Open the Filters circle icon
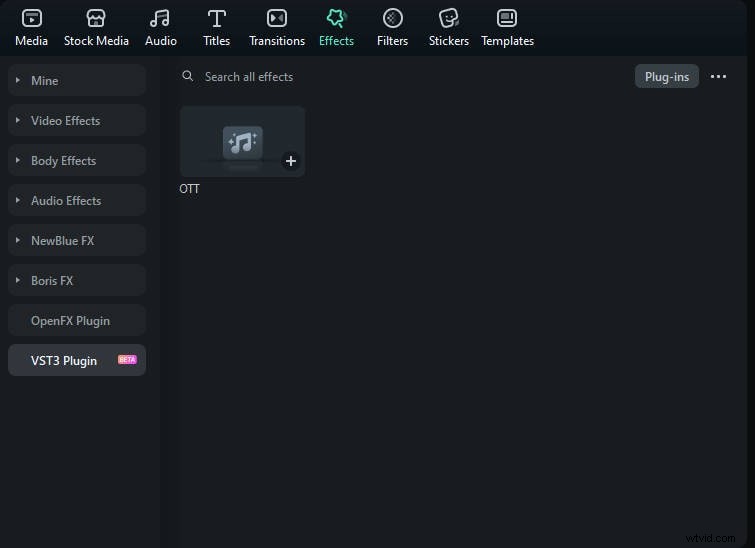Viewport: 755px width, 548px height. tap(392, 18)
